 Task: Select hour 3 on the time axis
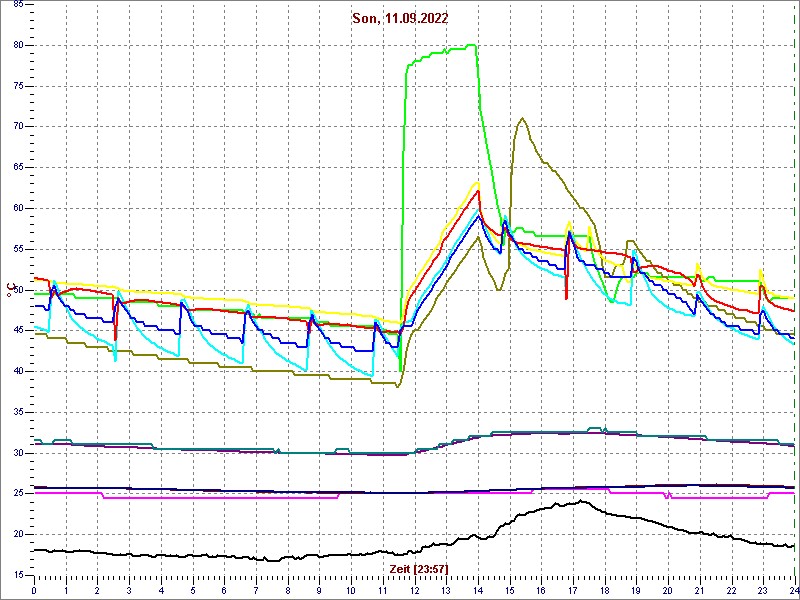click(x=129, y=591)
